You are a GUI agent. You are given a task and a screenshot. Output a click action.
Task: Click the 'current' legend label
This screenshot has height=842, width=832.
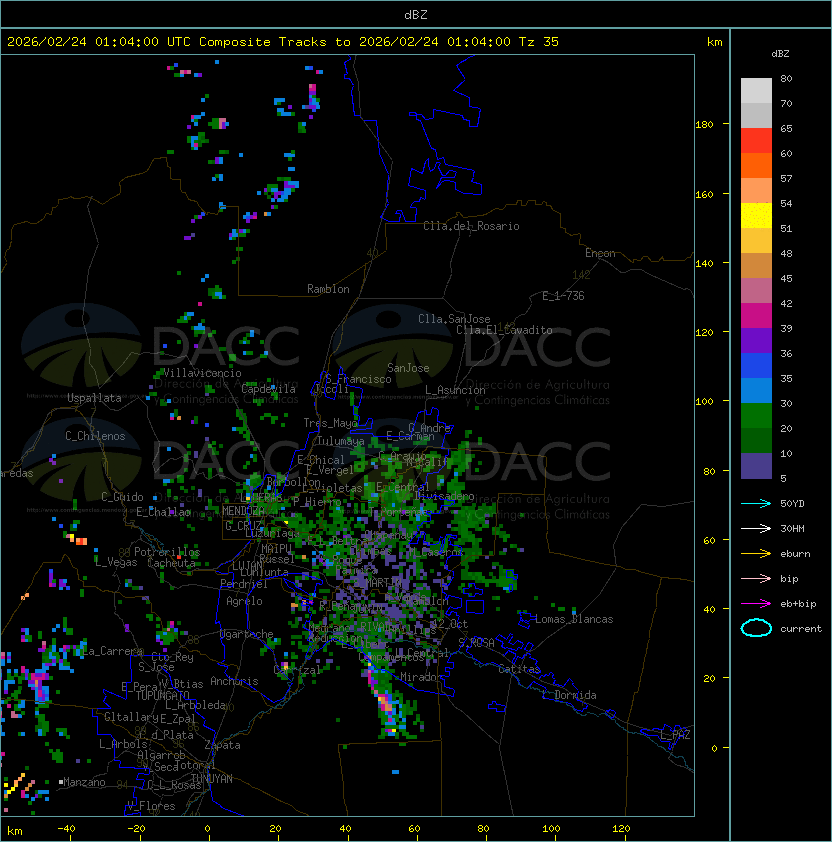click(801, 628)
